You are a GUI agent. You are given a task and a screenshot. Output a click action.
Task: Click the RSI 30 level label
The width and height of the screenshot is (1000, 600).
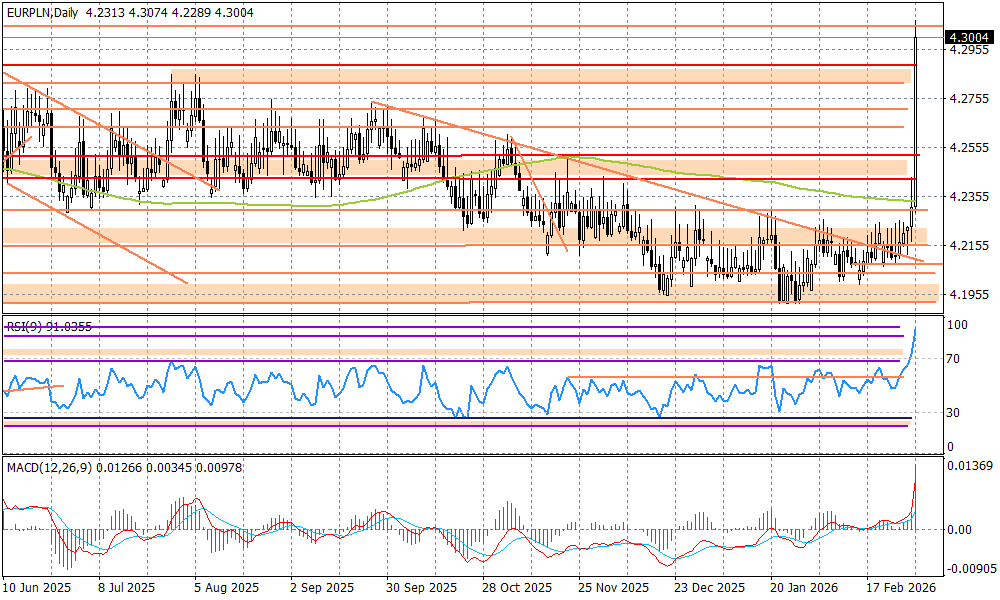click(957, 413)
